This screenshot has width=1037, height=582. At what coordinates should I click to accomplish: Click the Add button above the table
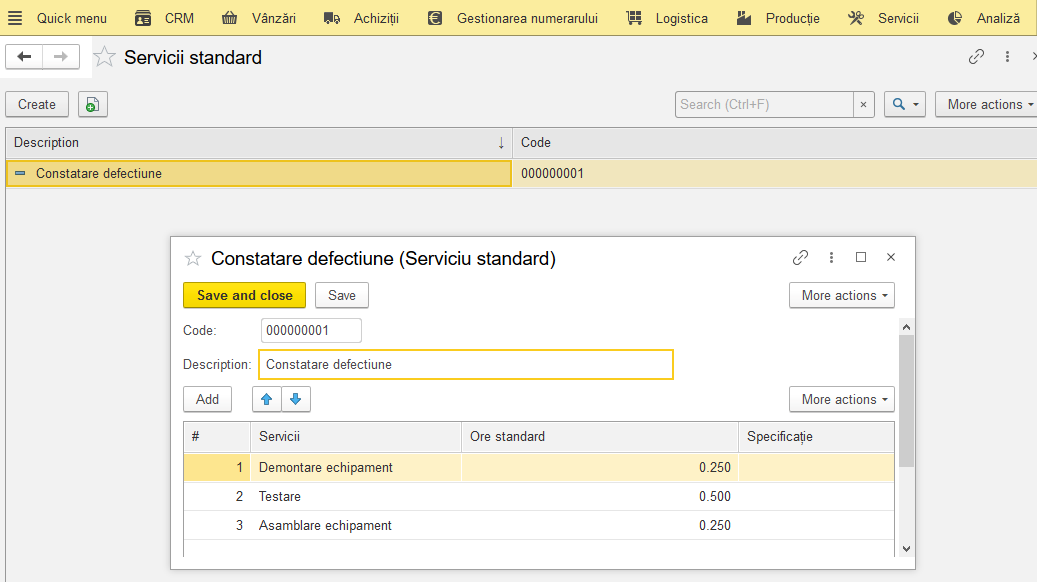click(x=208, y=399)
